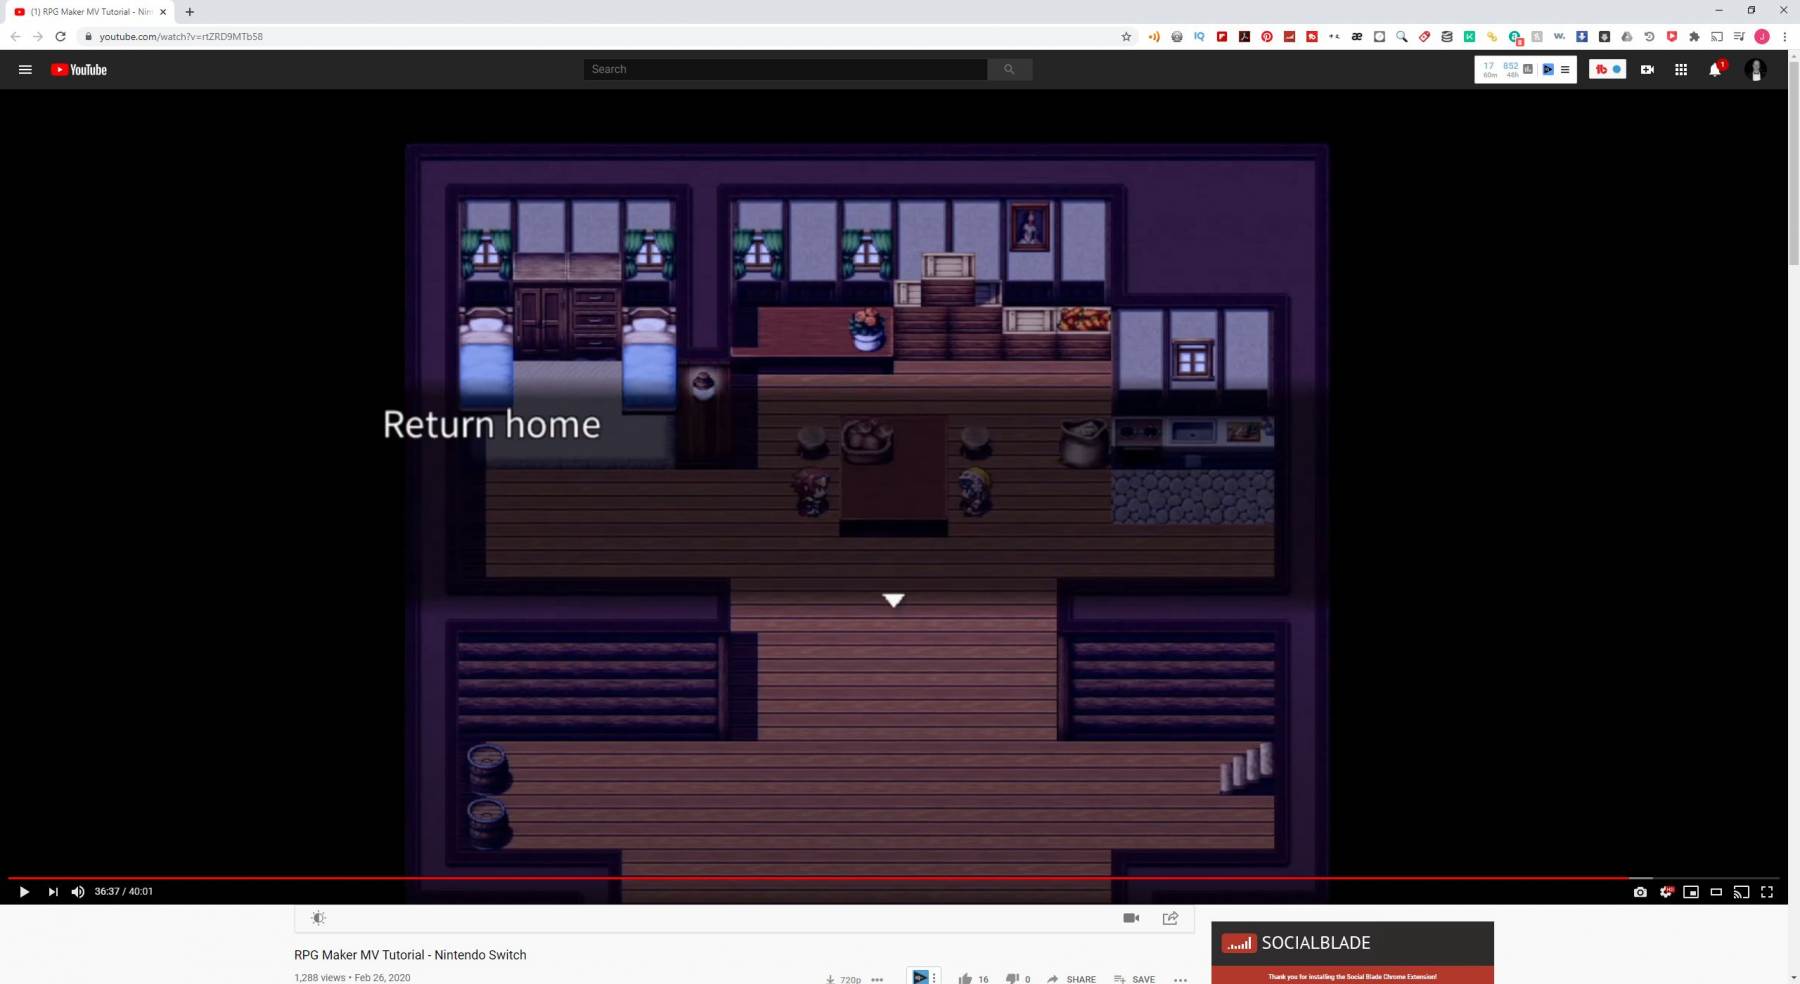Viewport: 1800px width, 984px height.
Task: Click the SHARE button
Action: (1071, 979)
